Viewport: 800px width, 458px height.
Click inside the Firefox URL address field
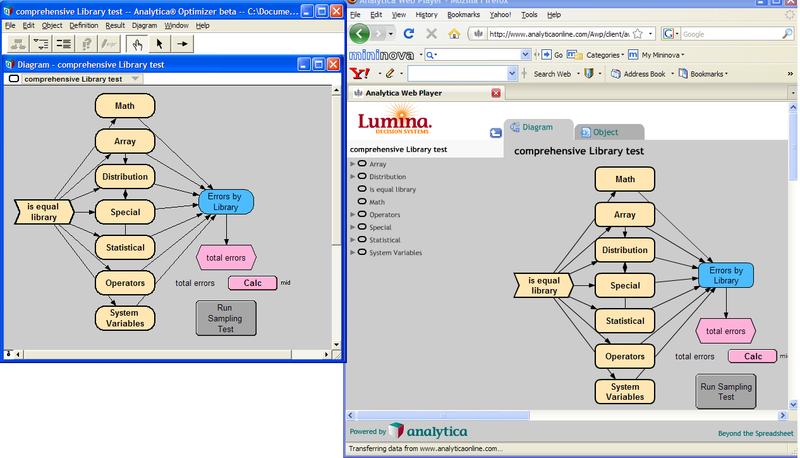(558, 34)
